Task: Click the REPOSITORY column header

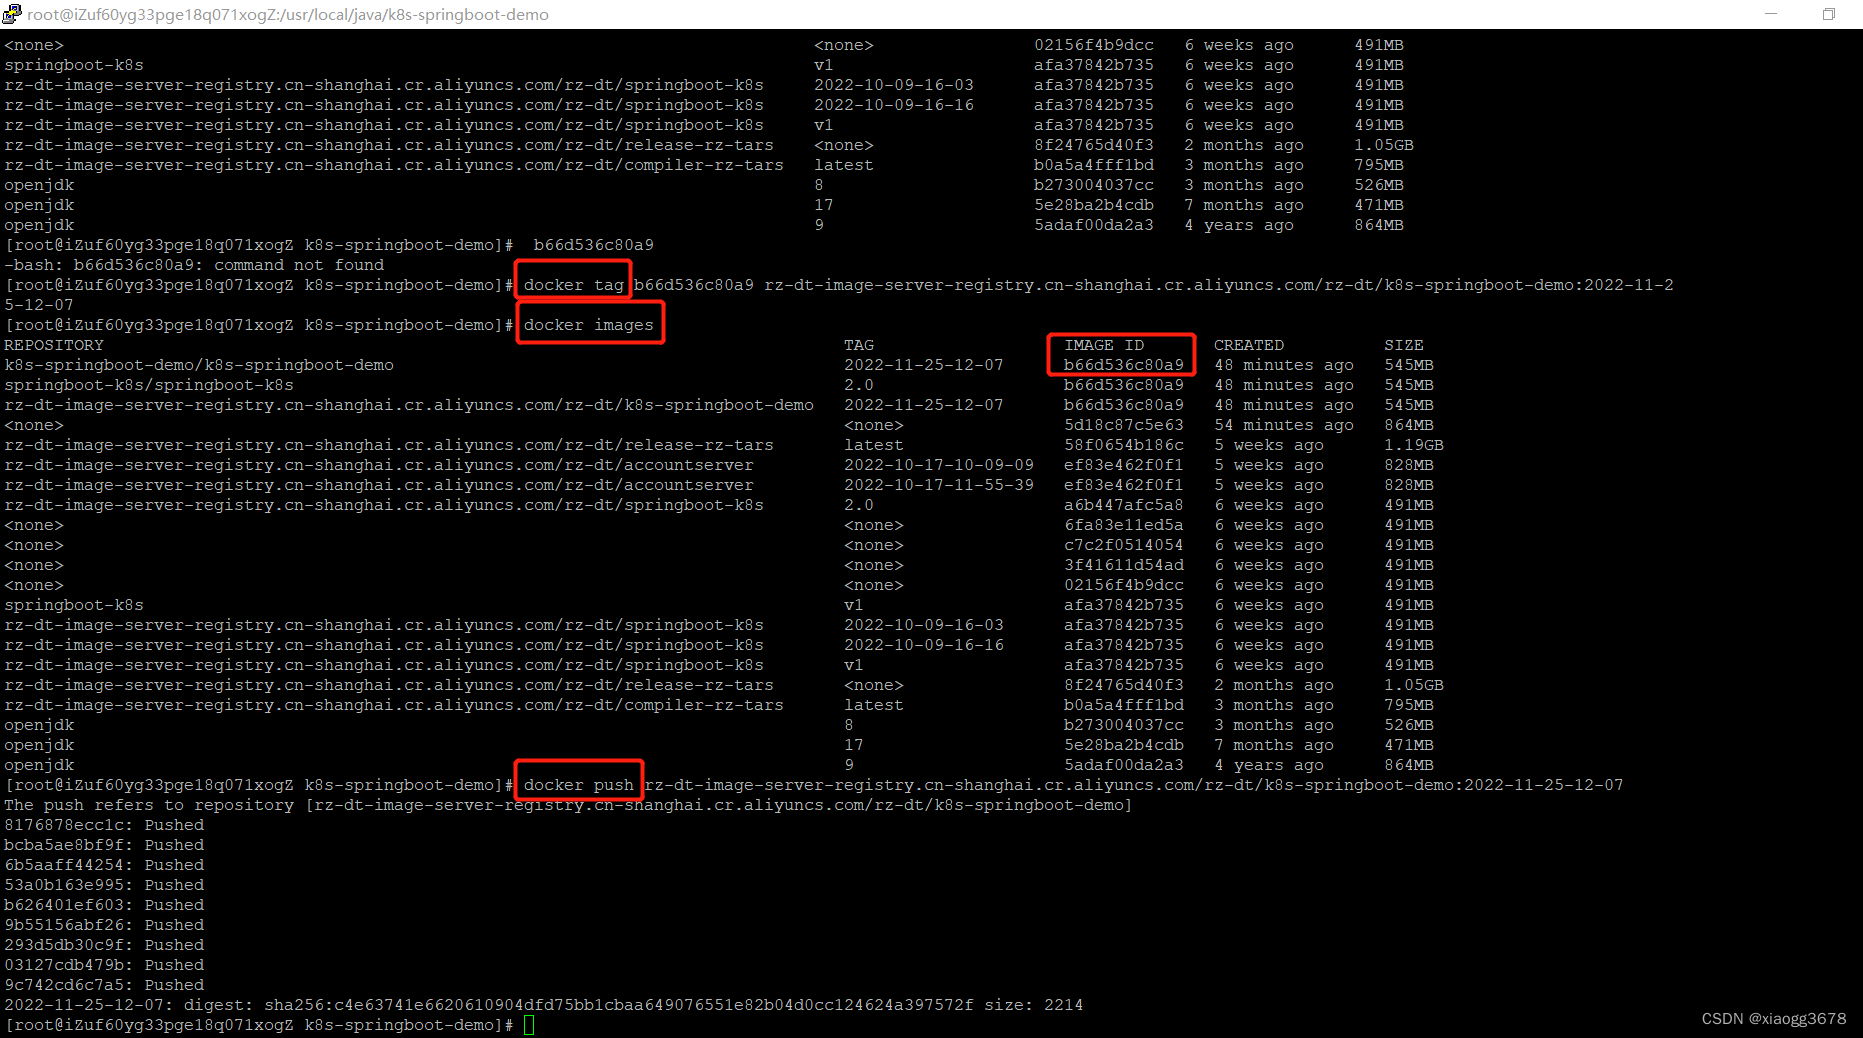Action: click(54, 344)
